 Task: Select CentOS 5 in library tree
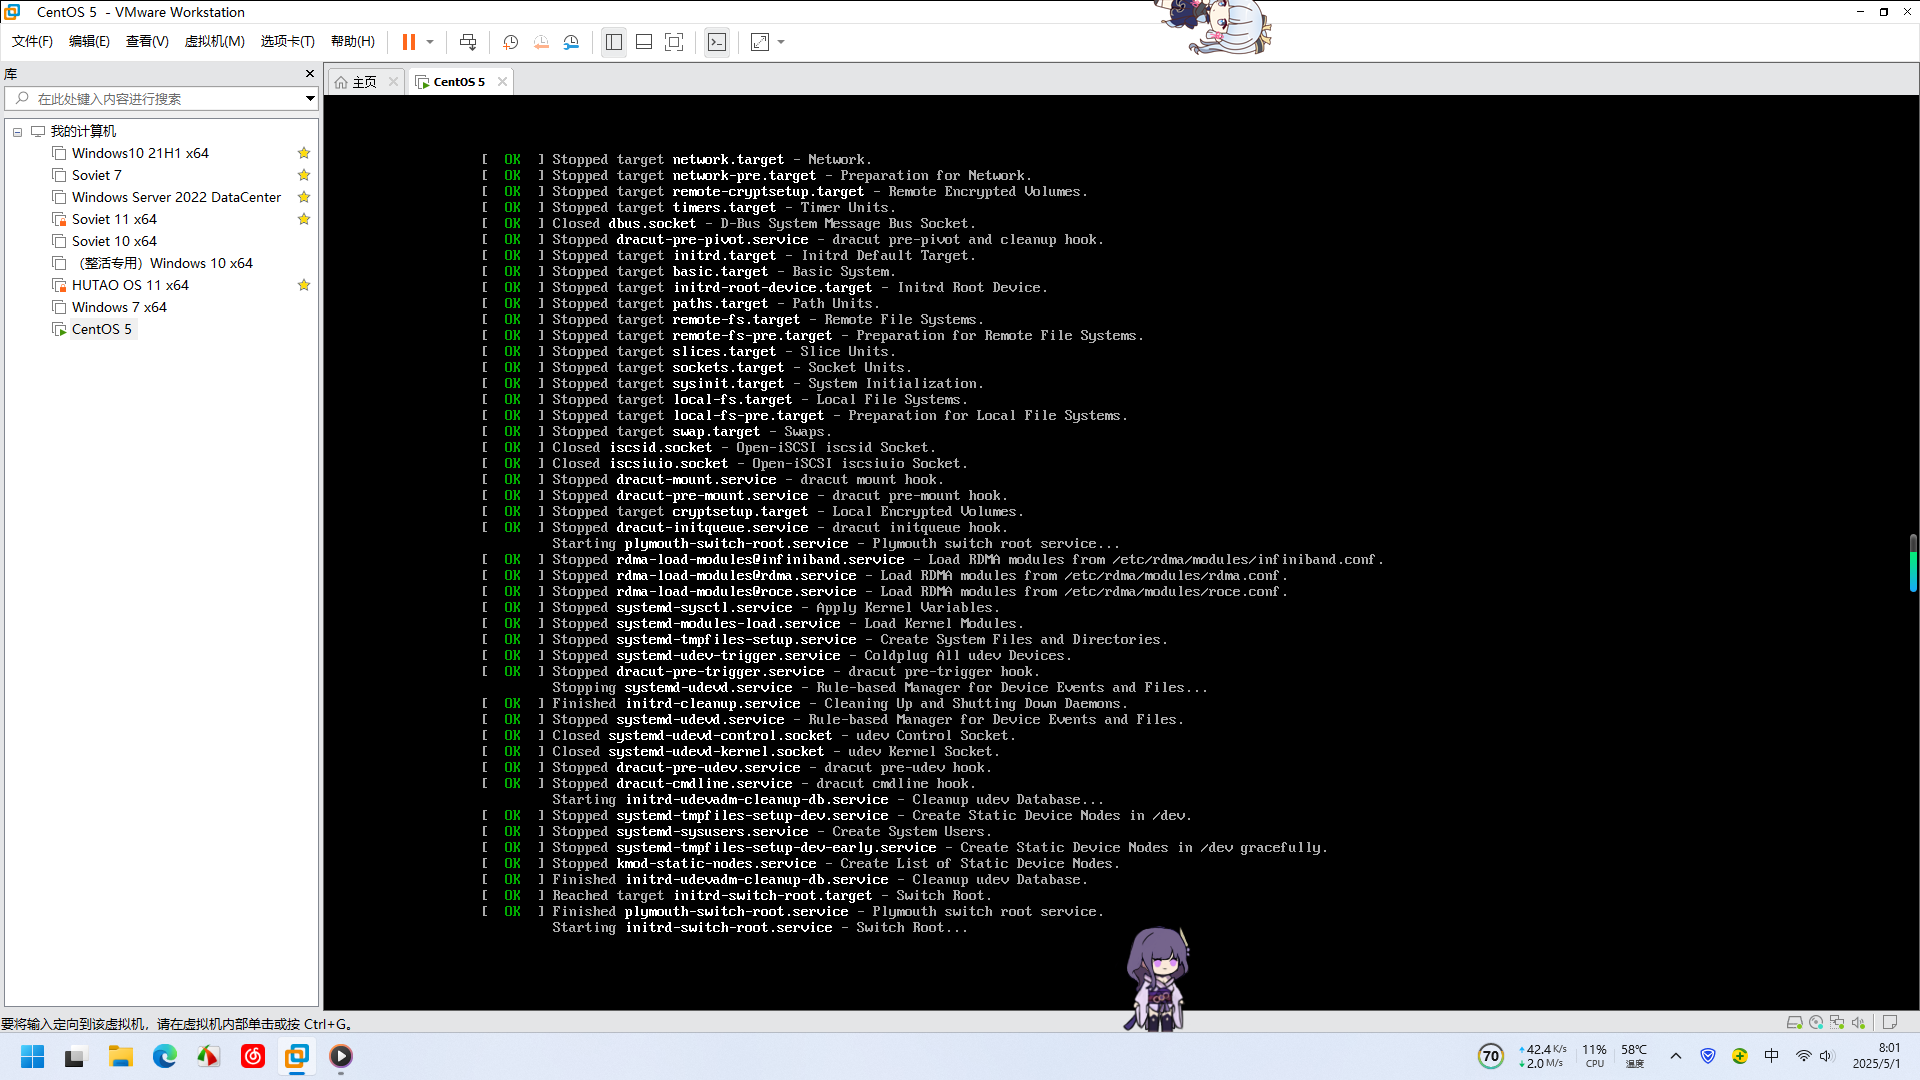[x=101, y=329]
